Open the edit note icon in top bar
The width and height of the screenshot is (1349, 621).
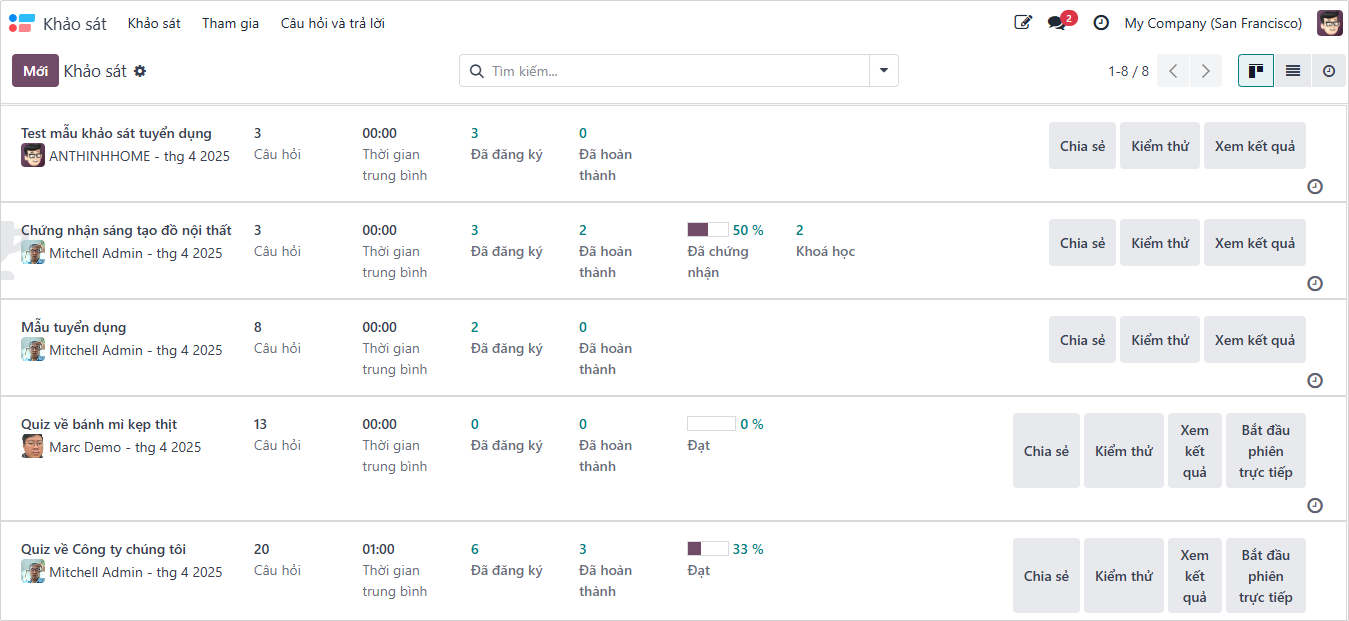pyautogui.click(x=1022, y=23)
